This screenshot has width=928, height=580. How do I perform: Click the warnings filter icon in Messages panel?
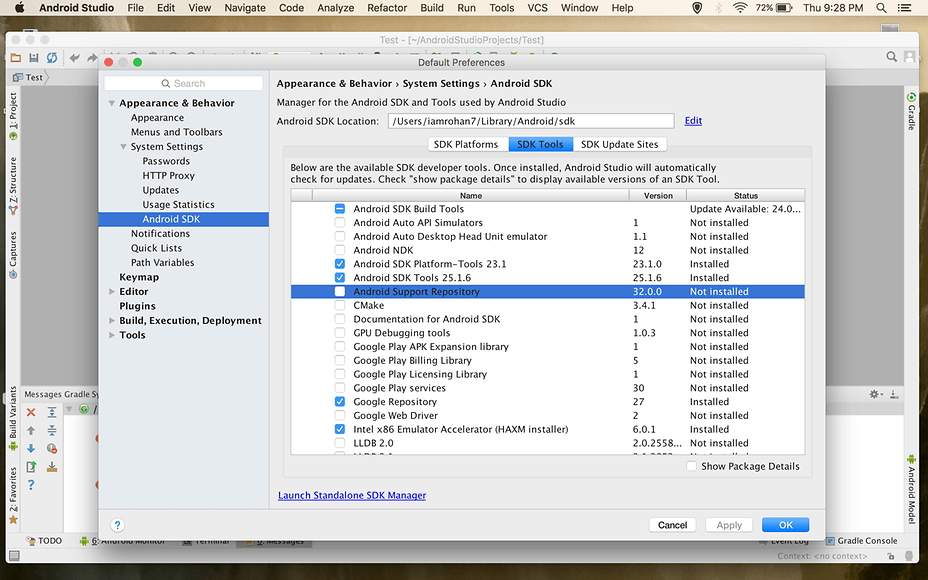(x=52, y=449)
